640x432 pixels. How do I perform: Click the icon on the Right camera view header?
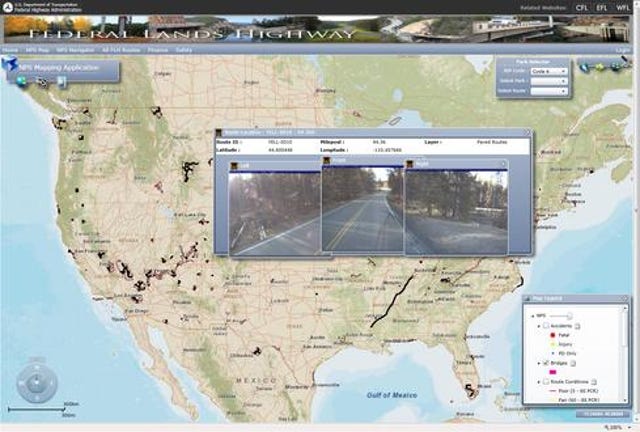click(x=409, y=164)
